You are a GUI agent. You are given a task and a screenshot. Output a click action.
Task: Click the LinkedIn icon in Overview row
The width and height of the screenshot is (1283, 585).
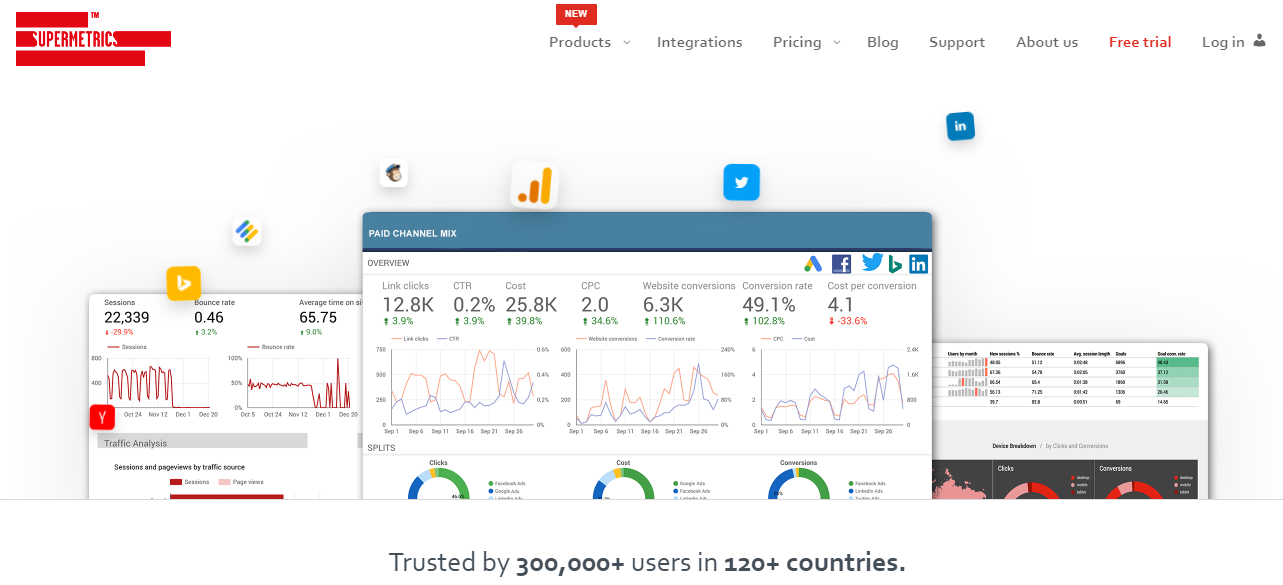coord(918,264)
